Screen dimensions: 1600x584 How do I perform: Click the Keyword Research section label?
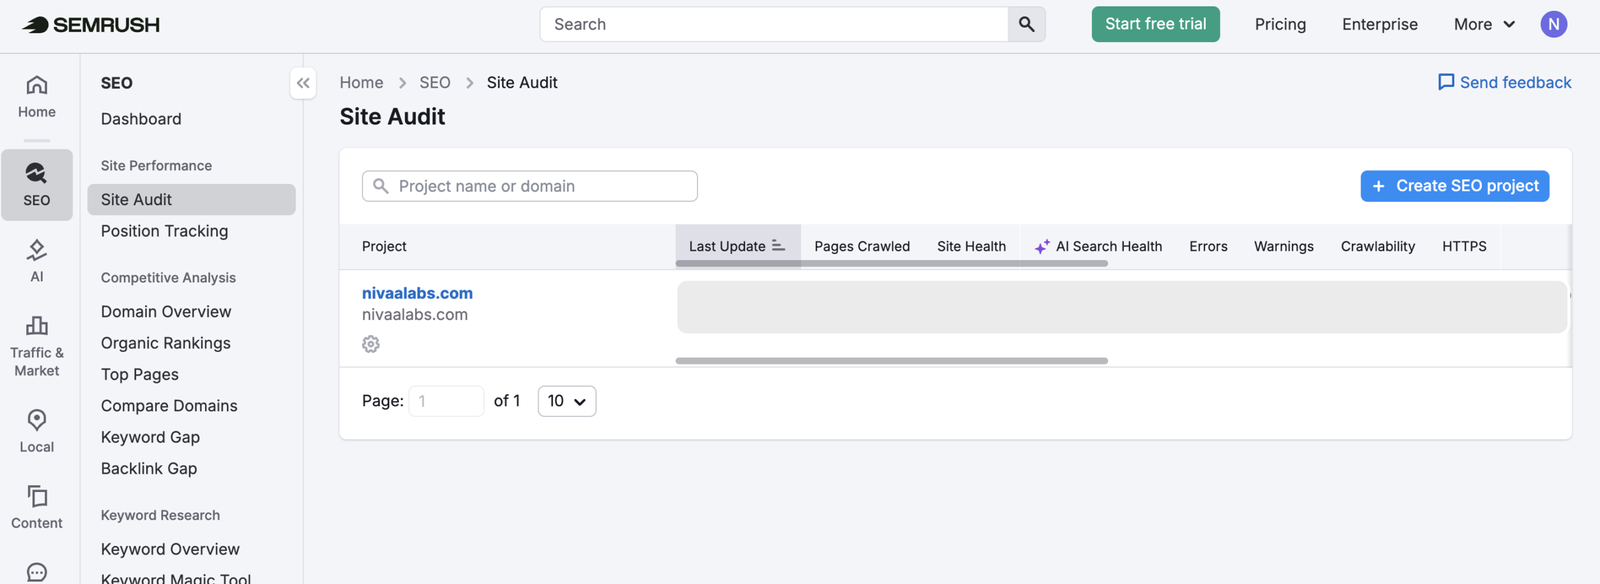(160, 515)
